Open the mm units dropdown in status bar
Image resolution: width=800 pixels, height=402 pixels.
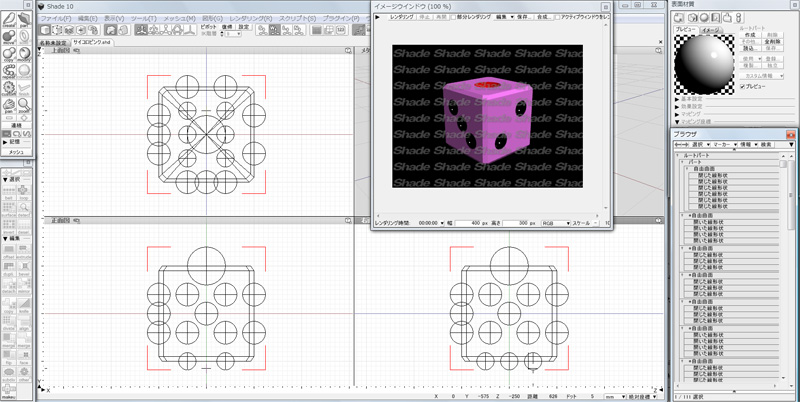point(616,396)
